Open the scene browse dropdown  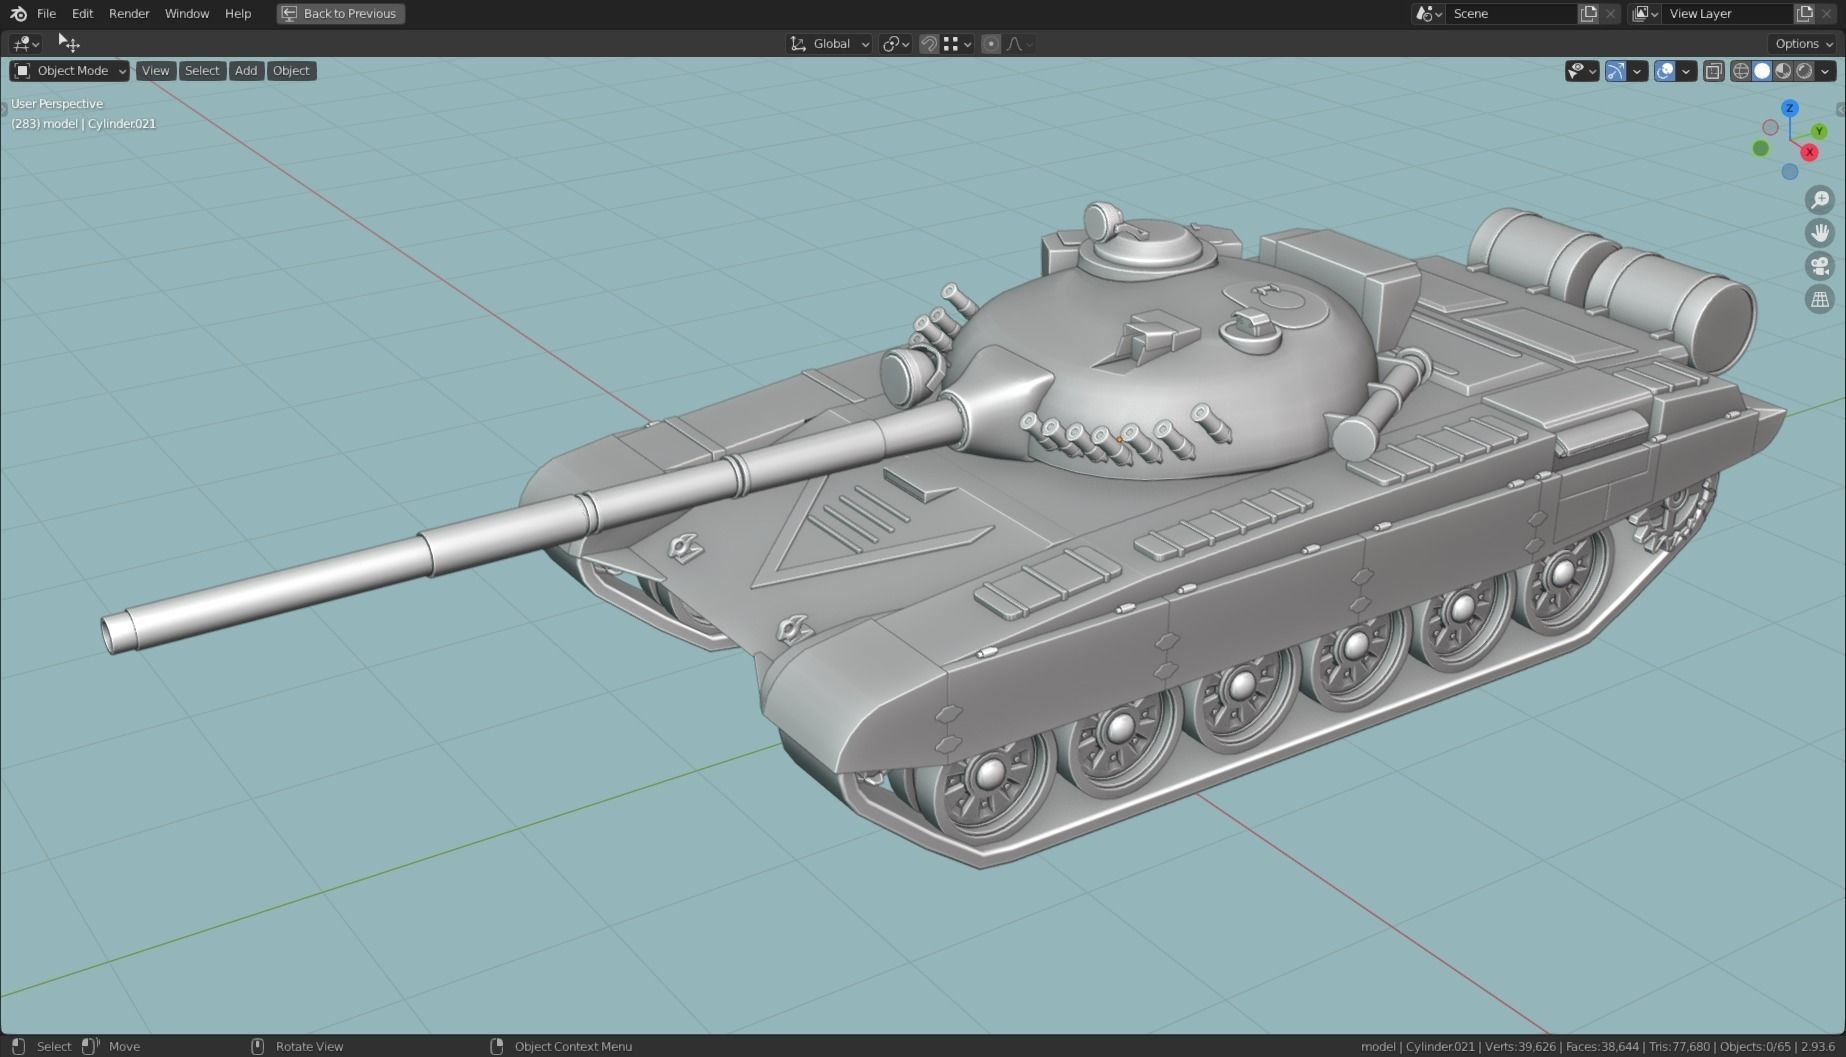coord(1428,14)
